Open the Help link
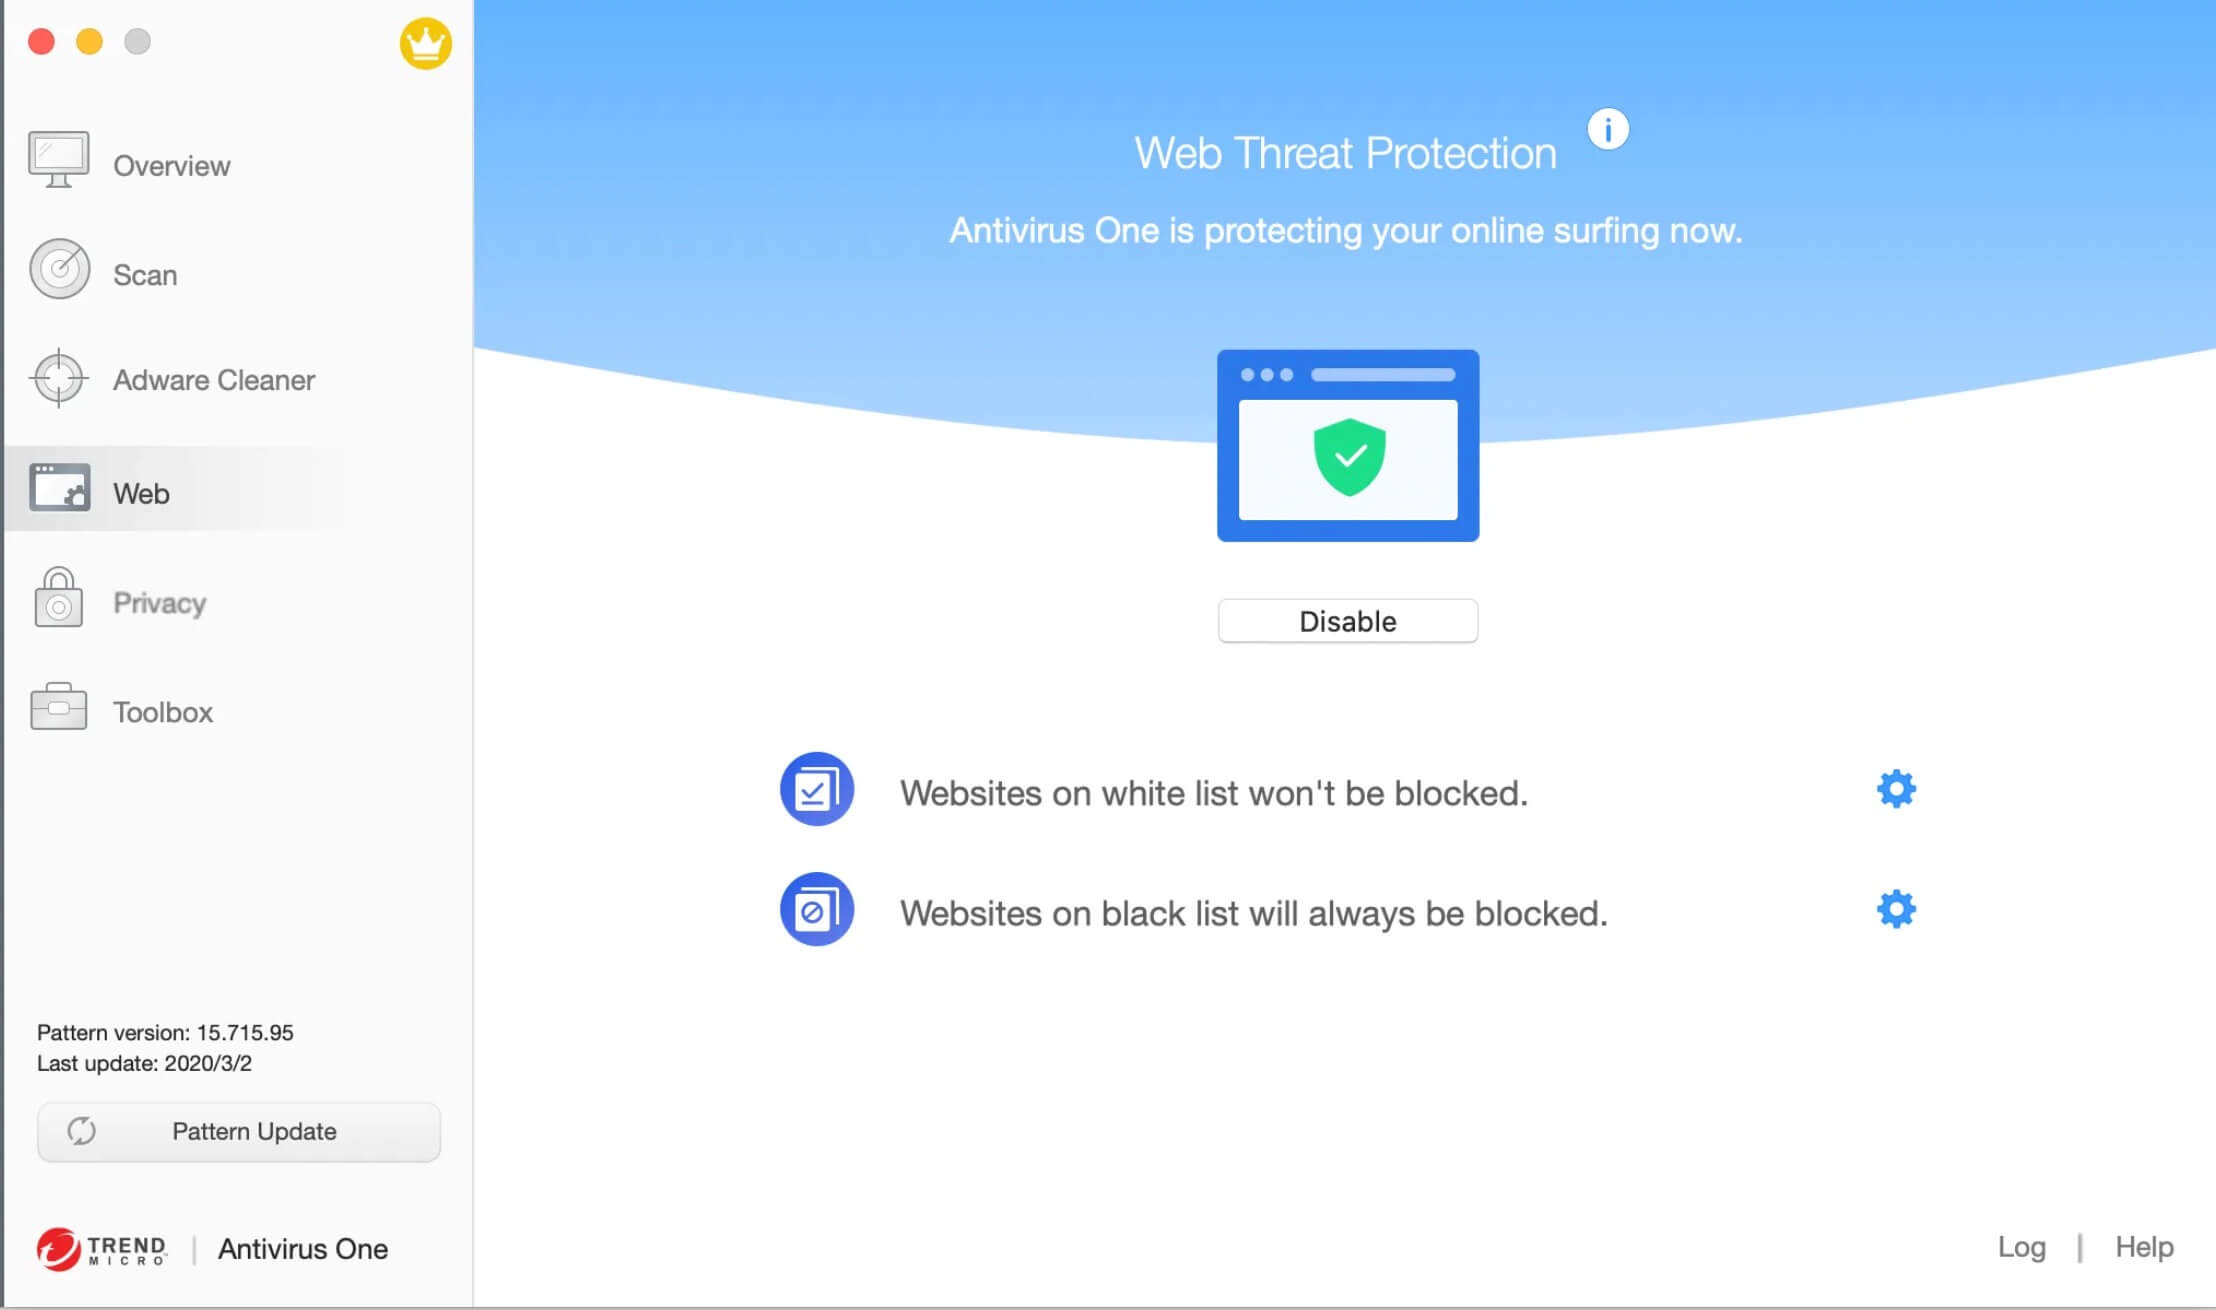 point(2144,1247)
